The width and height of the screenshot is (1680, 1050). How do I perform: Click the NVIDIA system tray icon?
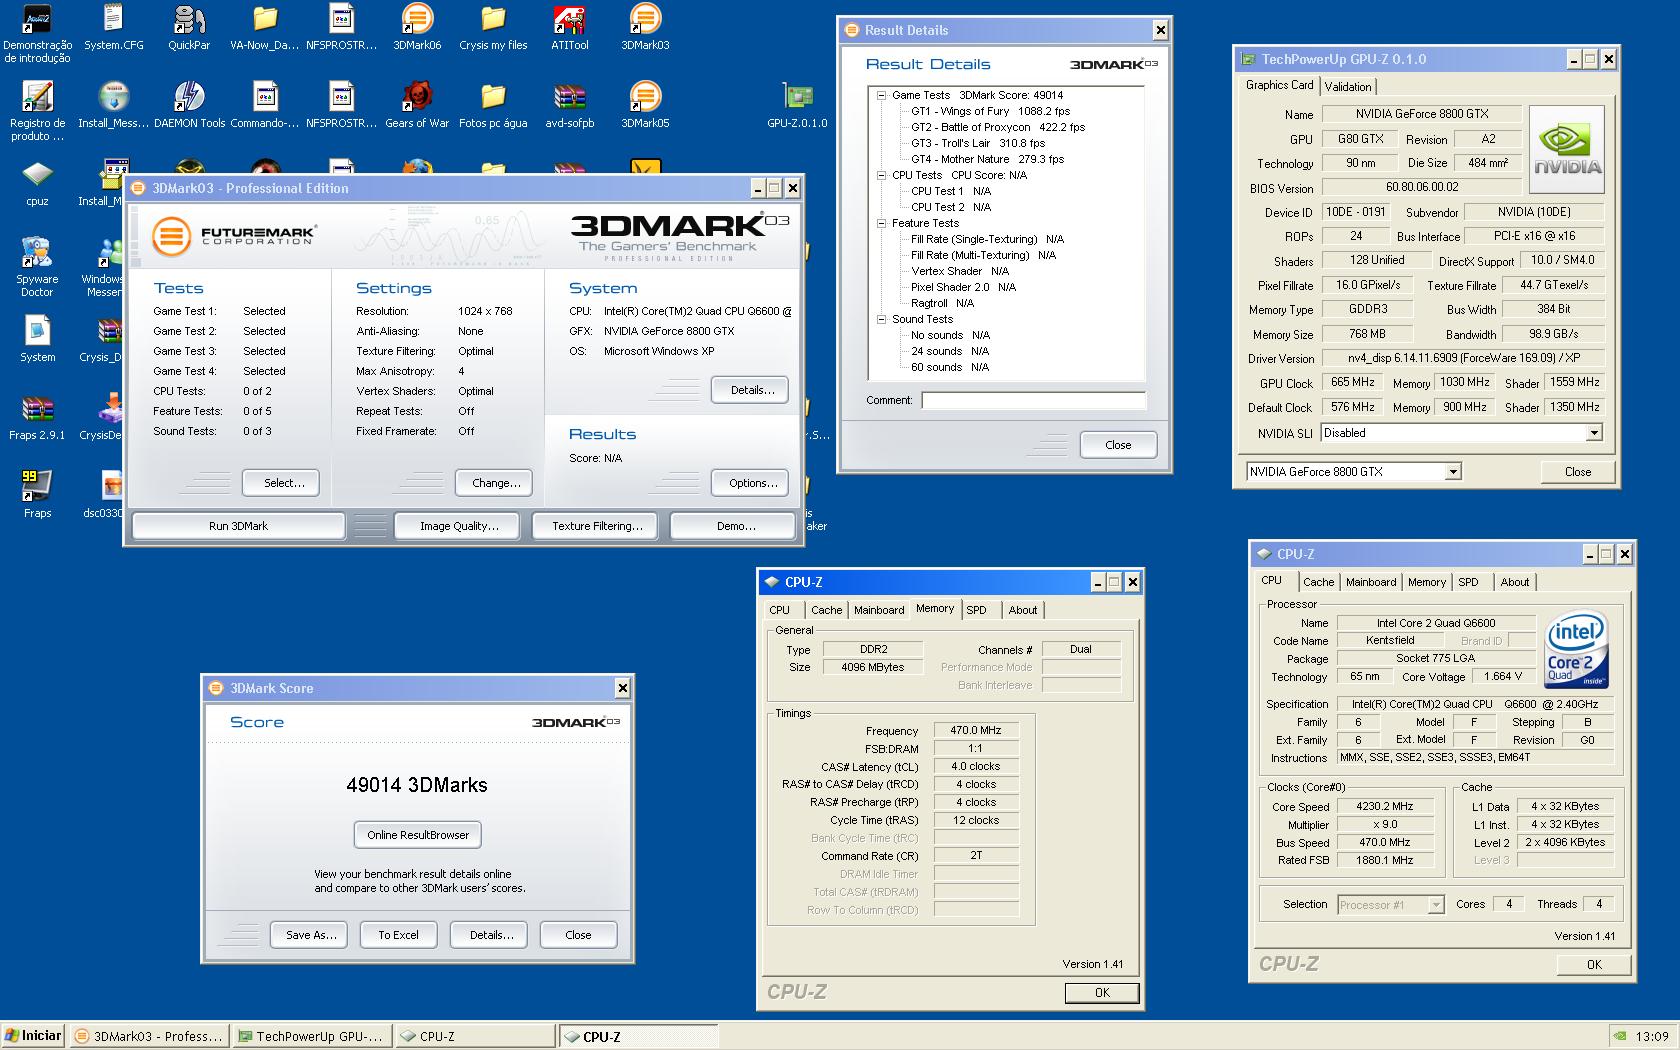click(x=1620, y=1036)
